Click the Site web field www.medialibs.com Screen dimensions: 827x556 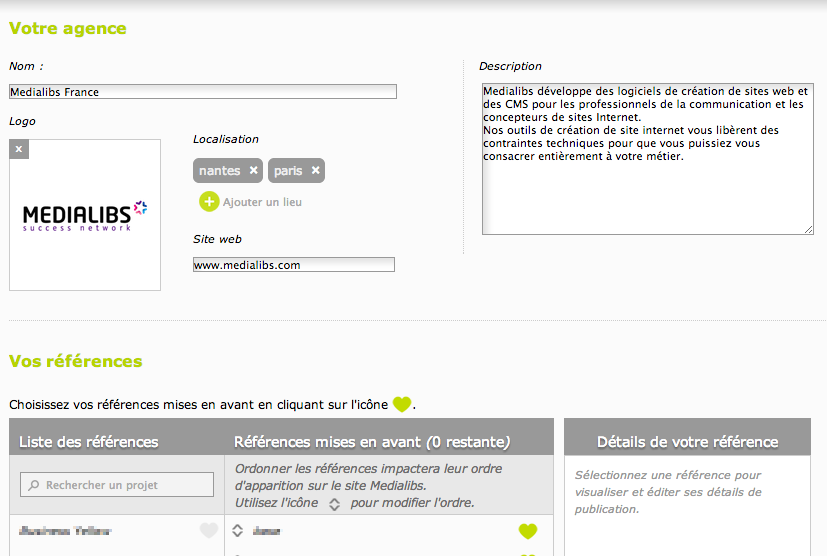click(x=294, y=265)
